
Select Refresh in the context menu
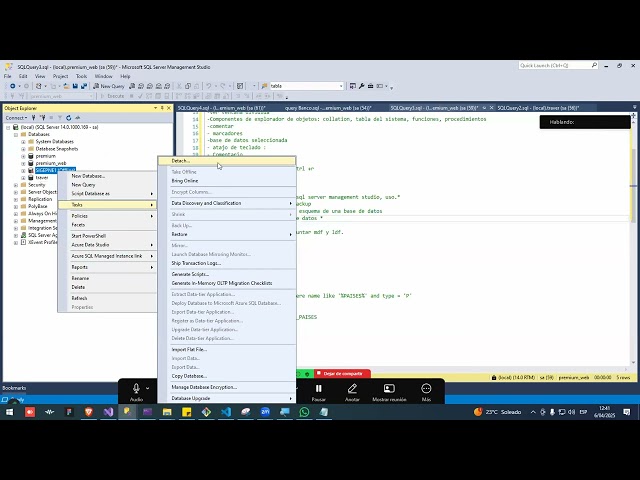coord(107,298)
